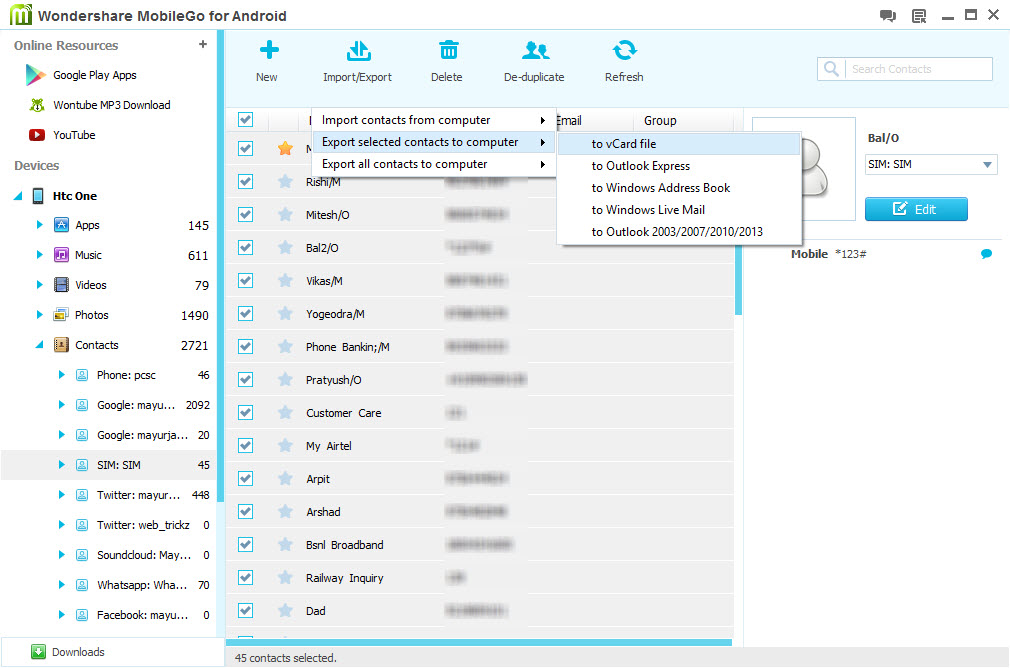Uncheck the Bal2/O contact checkbox
This screenshot has height=668, width=1010.
(245, 247)
